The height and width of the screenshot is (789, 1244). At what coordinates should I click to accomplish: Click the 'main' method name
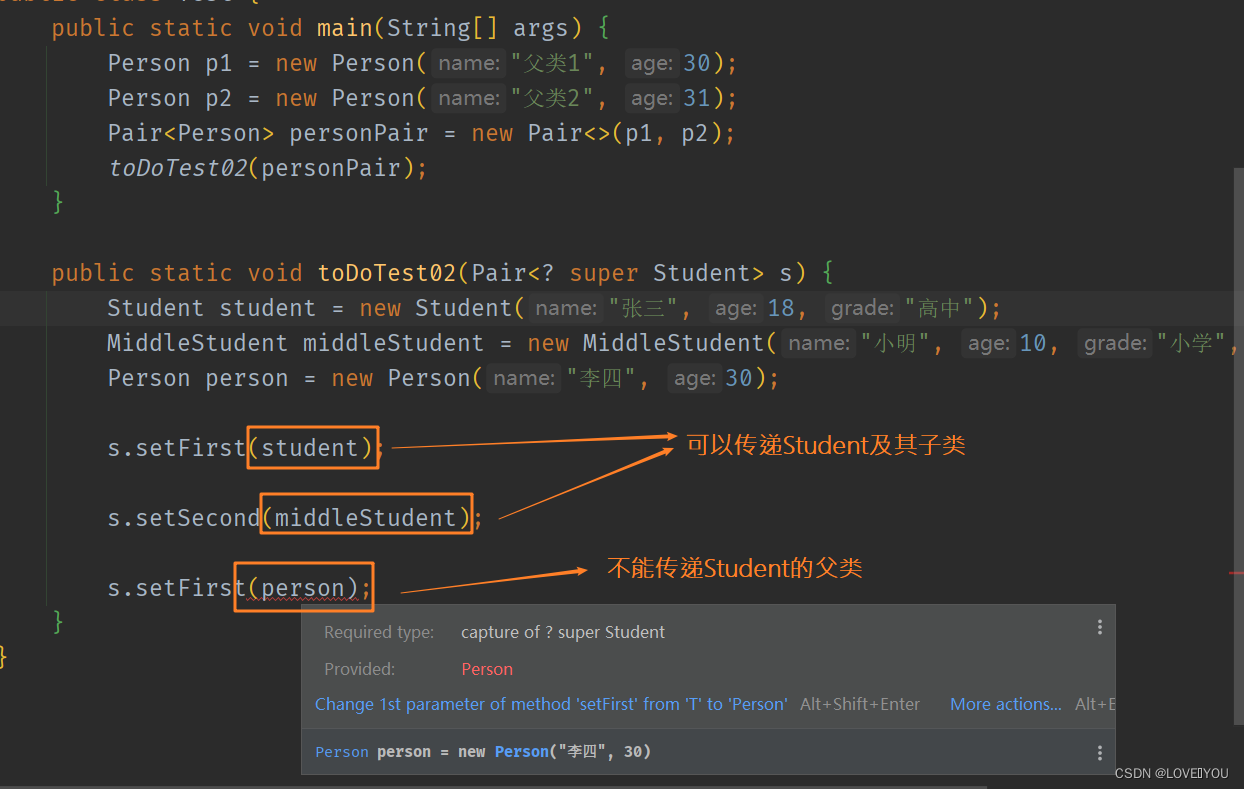(x=346, y=28)
